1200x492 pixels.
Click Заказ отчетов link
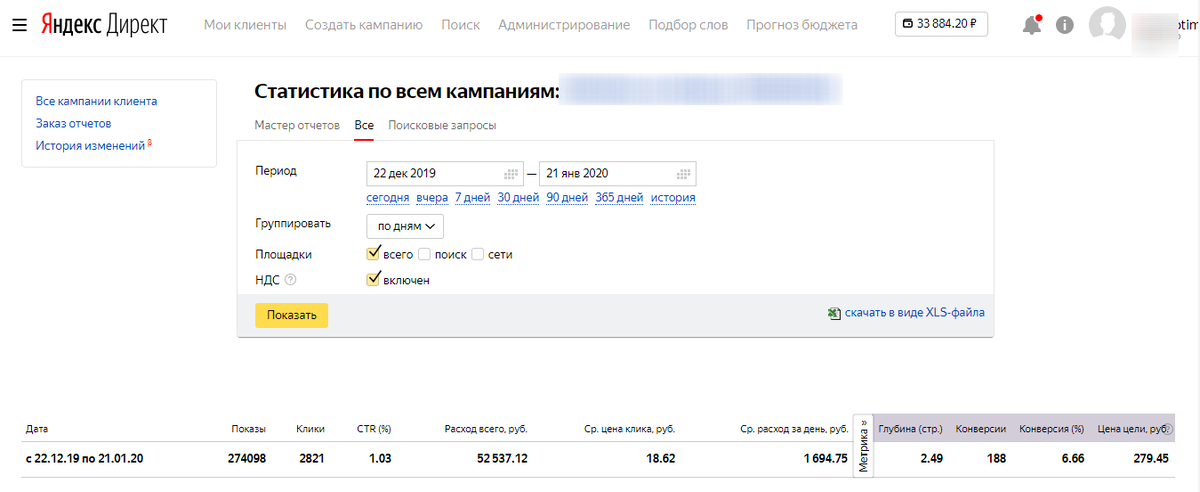[73, 124]
